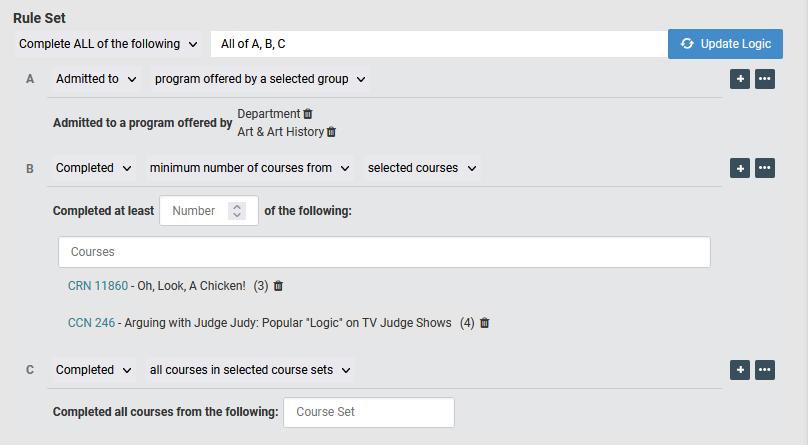This screenshot has width=808, height=445.
Task: Open the CRN 11860 course link
Action: tap(98, 285)
